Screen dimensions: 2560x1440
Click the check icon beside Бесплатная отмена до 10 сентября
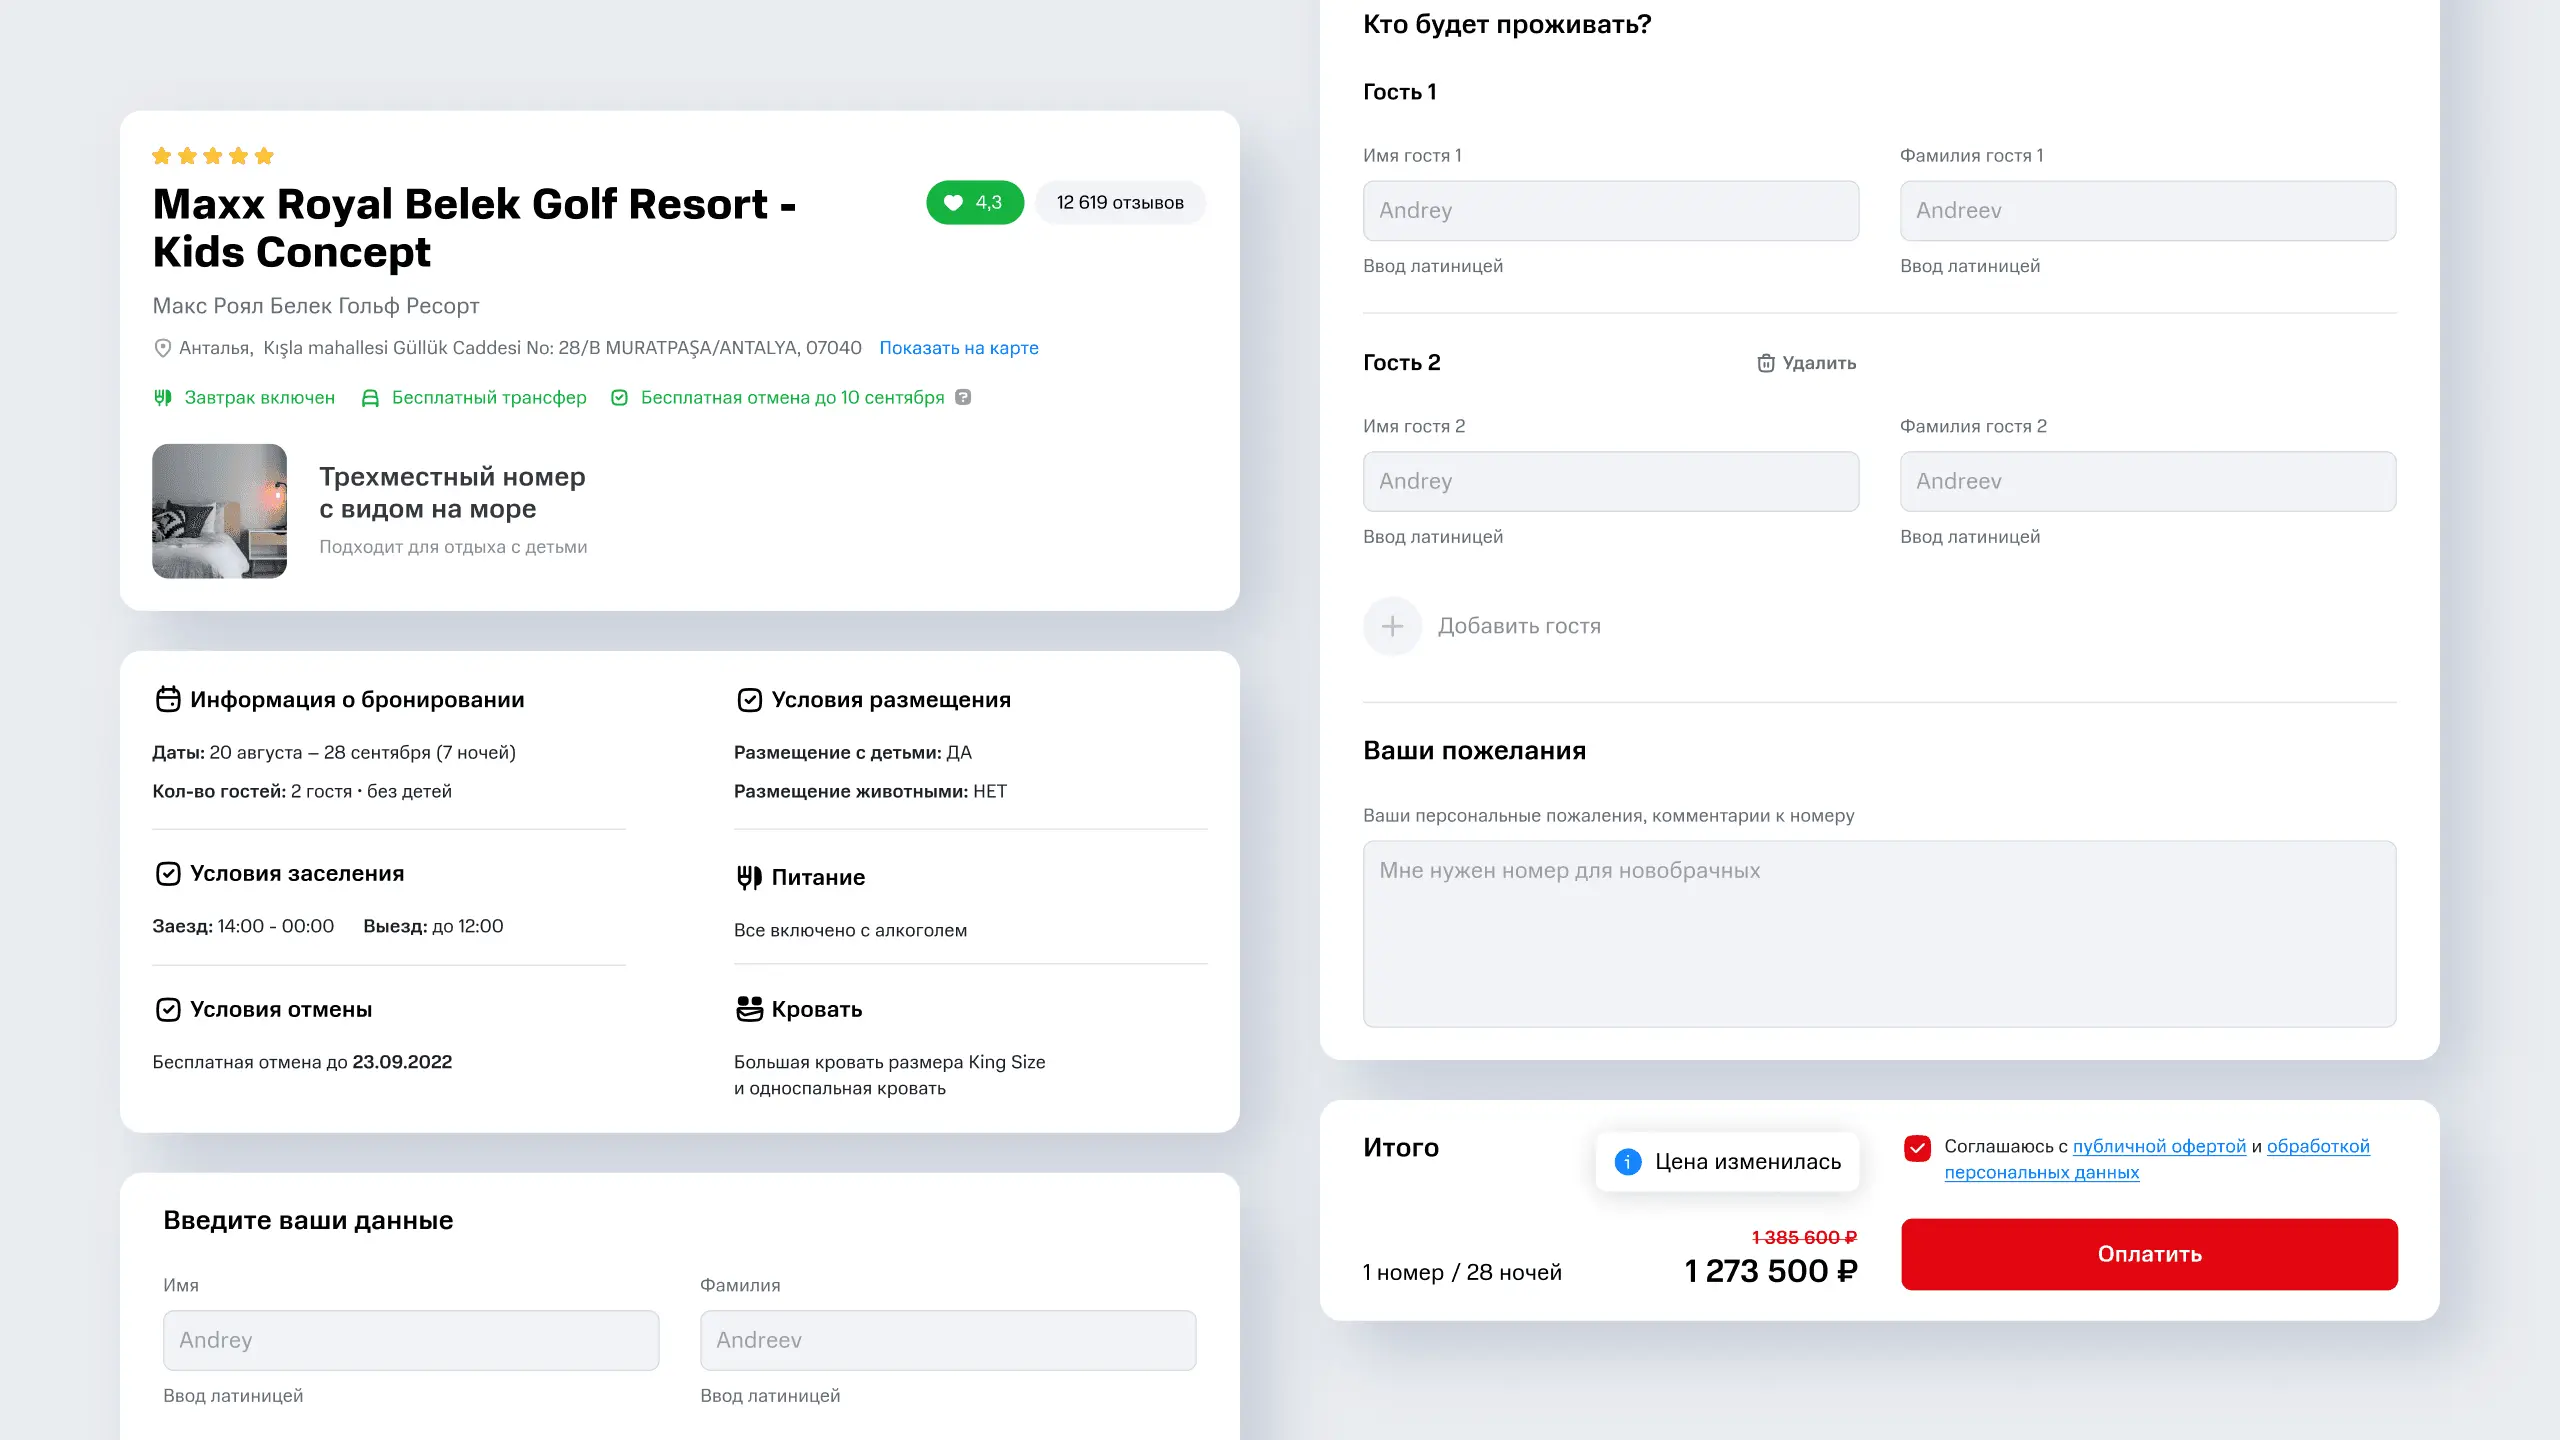point(620,398)
